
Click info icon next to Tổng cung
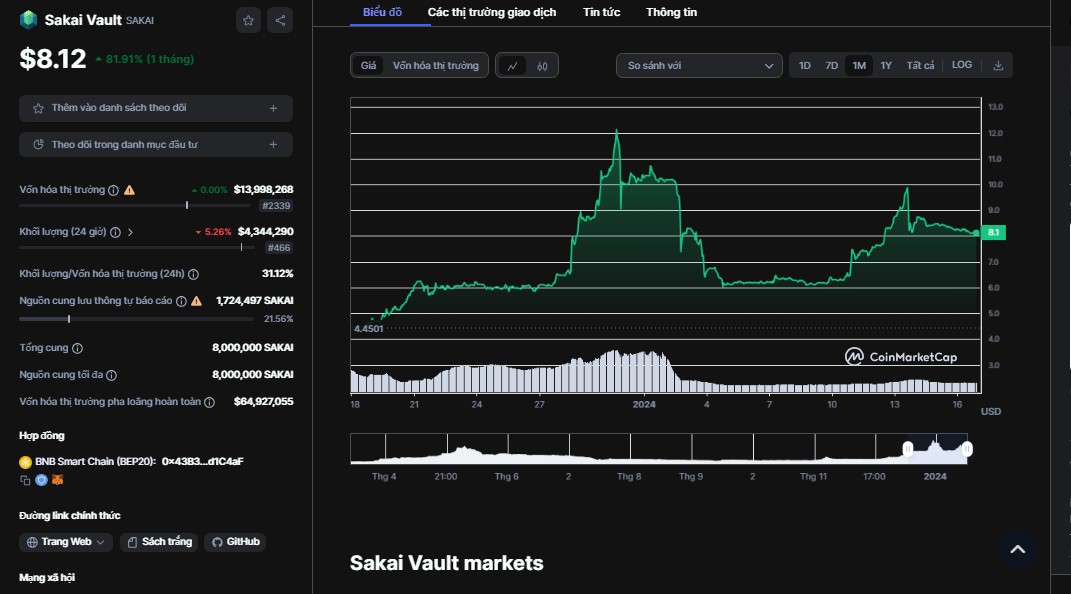pos(77,348)
